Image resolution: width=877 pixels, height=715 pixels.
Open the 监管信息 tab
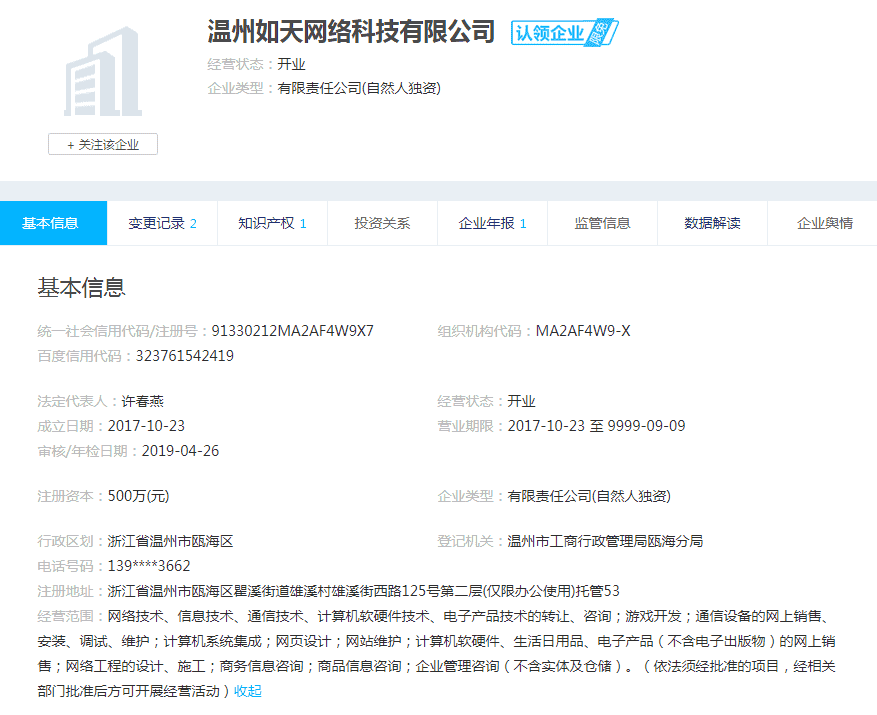602,223
